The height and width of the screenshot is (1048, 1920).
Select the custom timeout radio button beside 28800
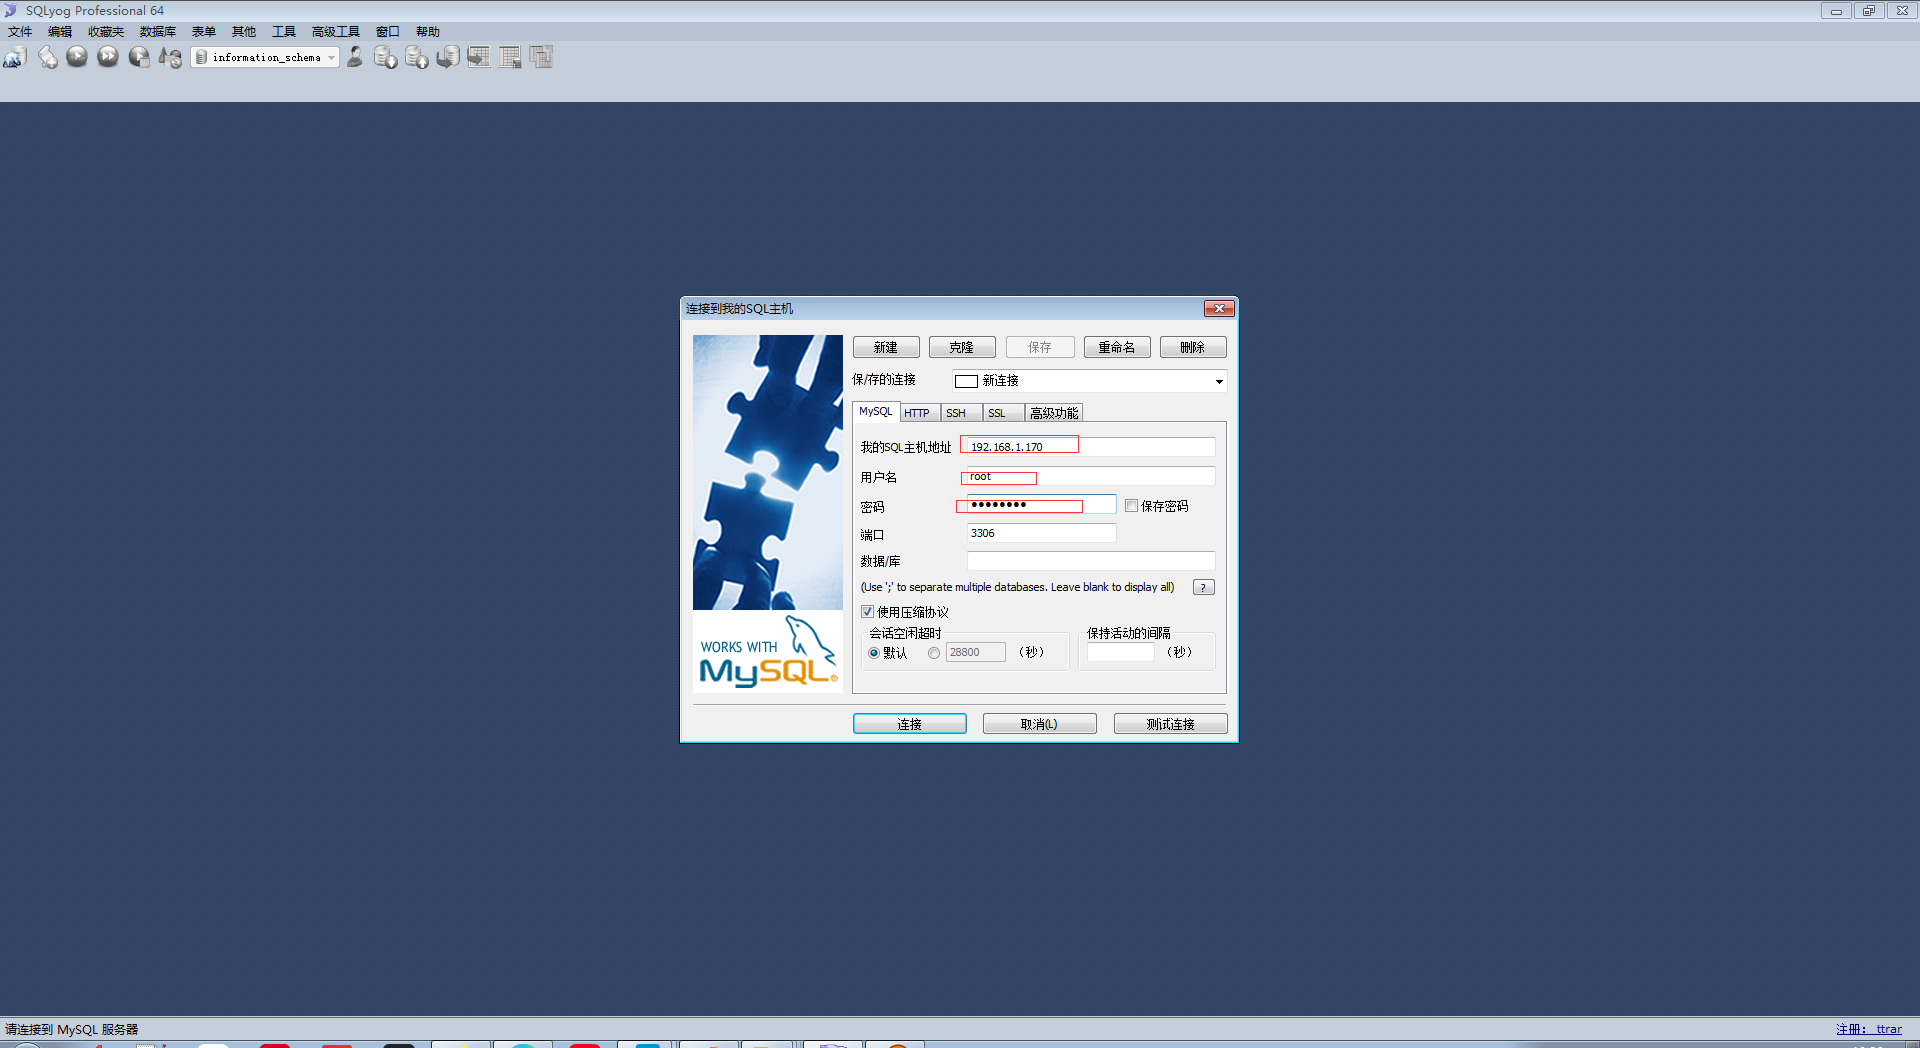coord(934,653)
